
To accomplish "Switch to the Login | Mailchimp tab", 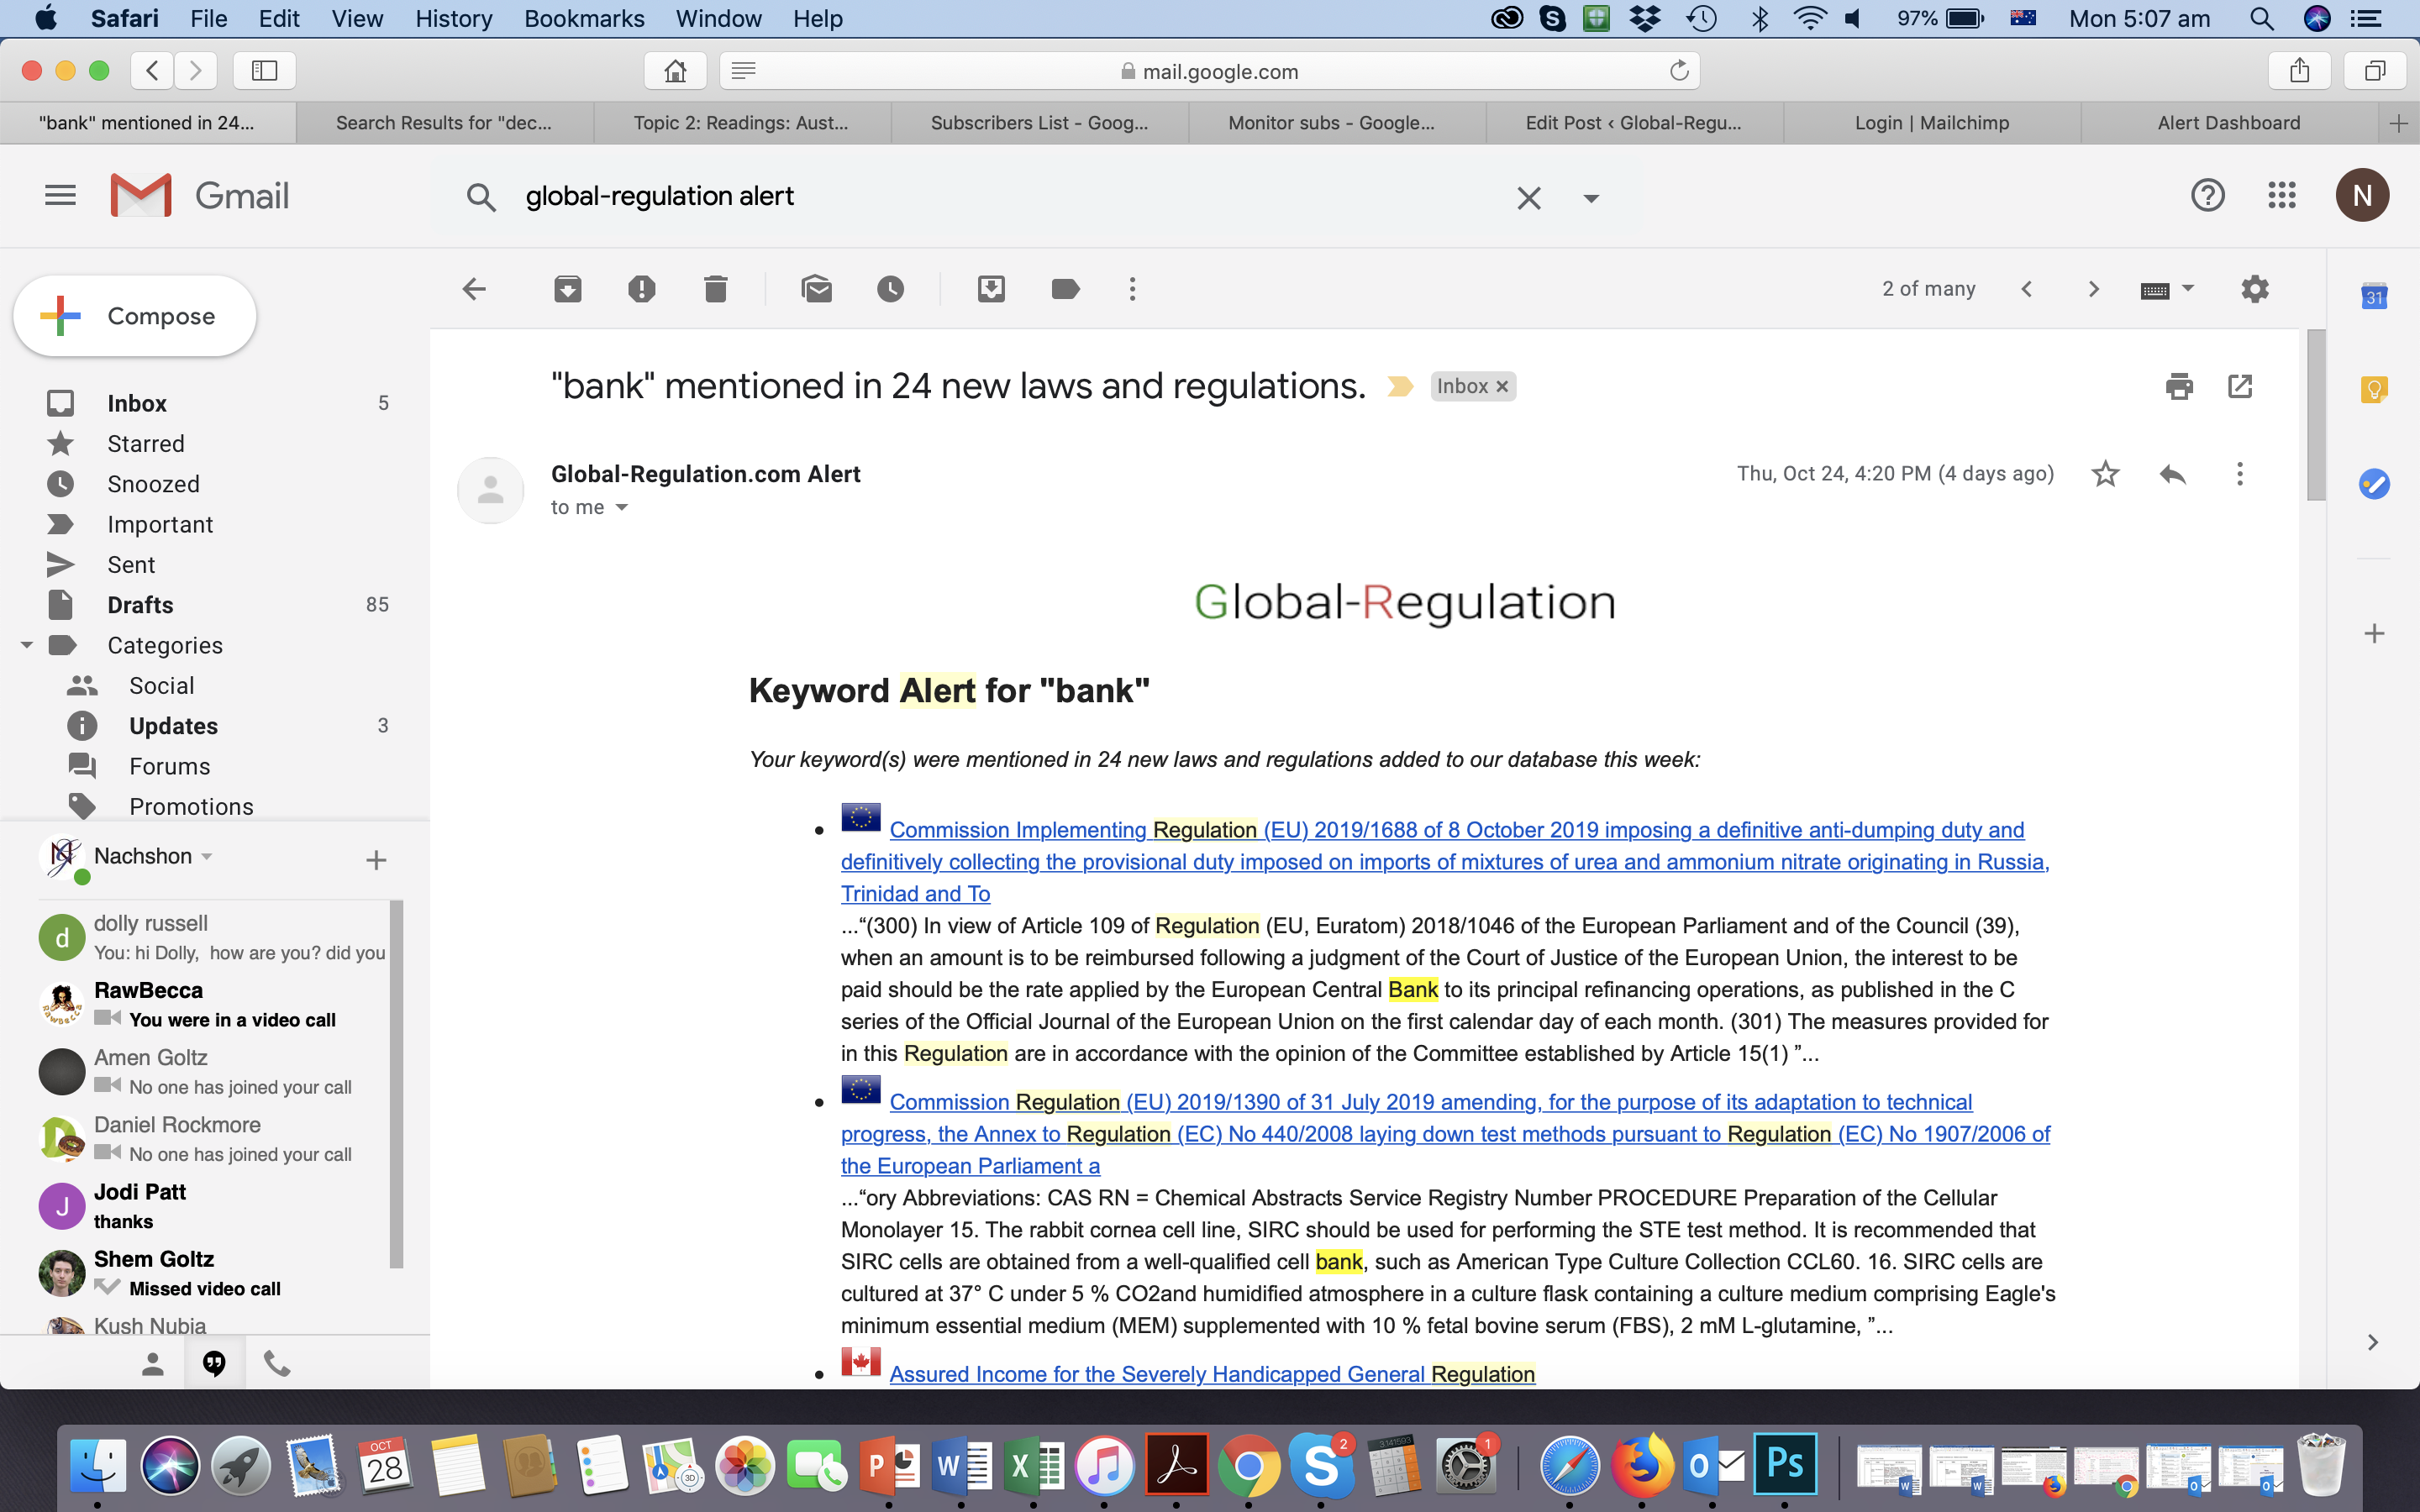I will (1932, 123).
